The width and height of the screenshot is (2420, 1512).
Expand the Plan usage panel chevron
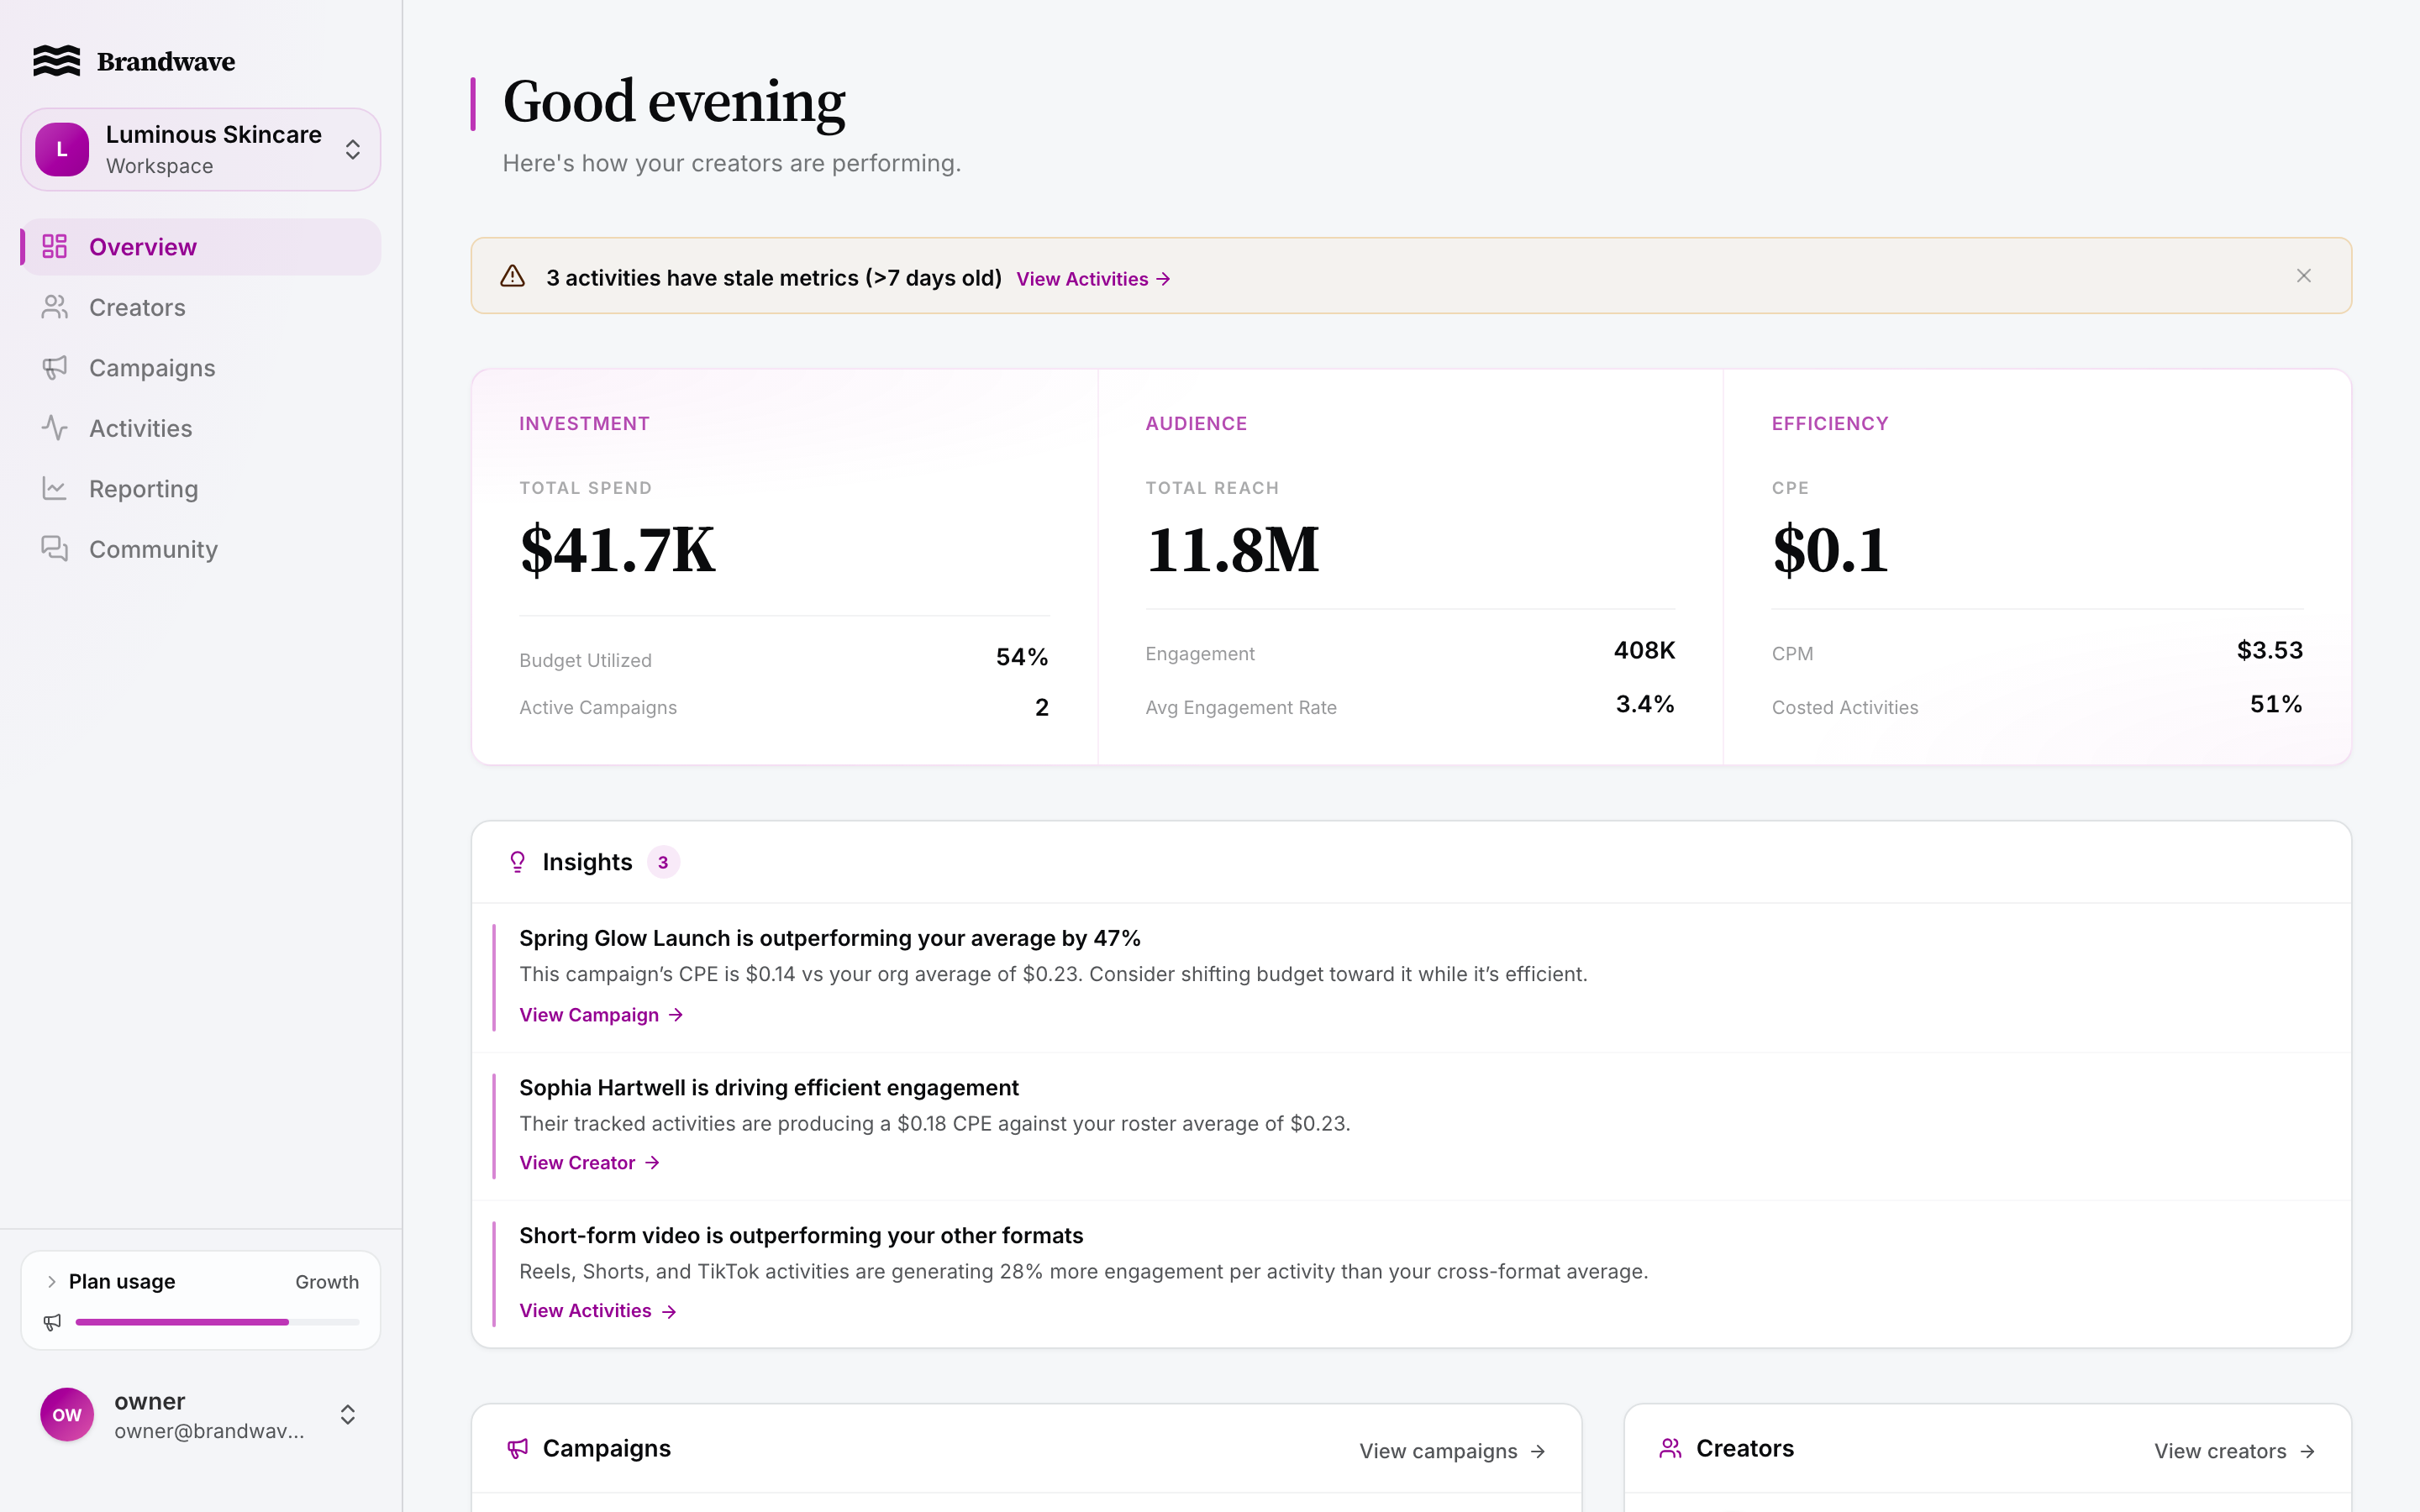52,1282
